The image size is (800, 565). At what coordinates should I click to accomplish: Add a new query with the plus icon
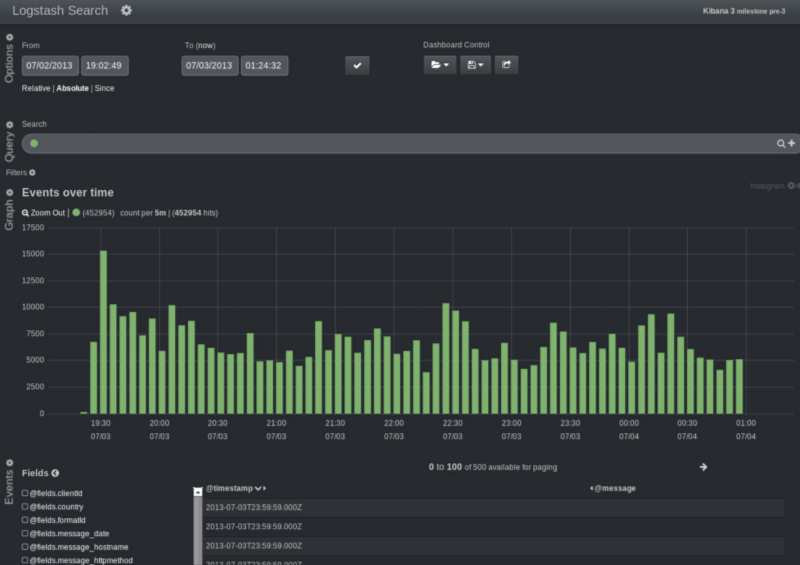[x=792, y=144]
